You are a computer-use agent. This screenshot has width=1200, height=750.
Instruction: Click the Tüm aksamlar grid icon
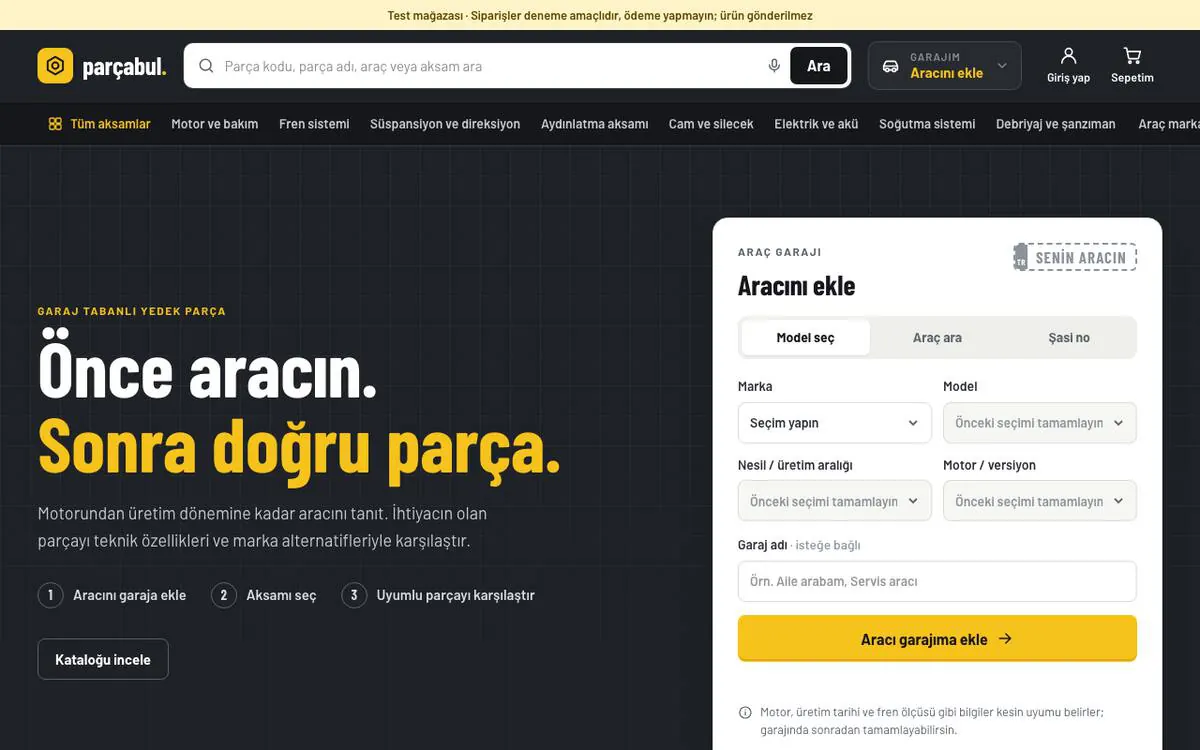[x=55, y=124]
